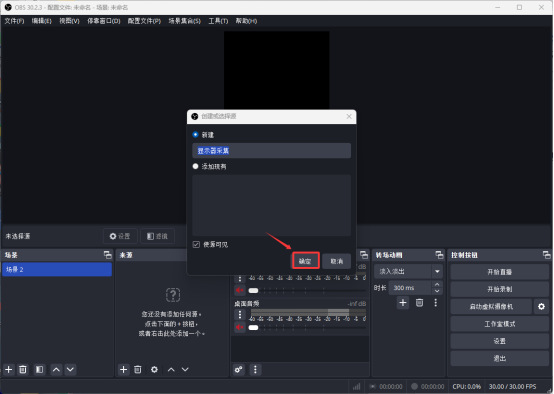Close the create source dialog

click(349, 116)
